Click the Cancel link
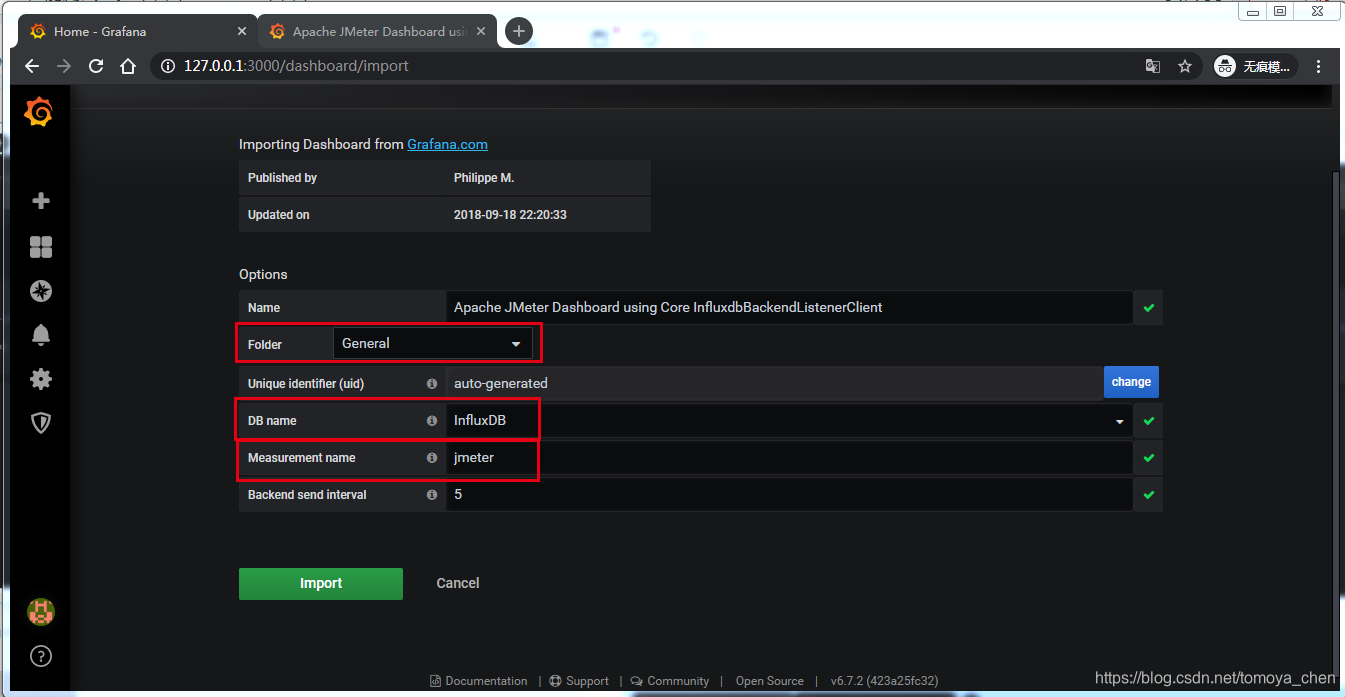The height and width of the screenshot is (697, 1345). (458, 583)
